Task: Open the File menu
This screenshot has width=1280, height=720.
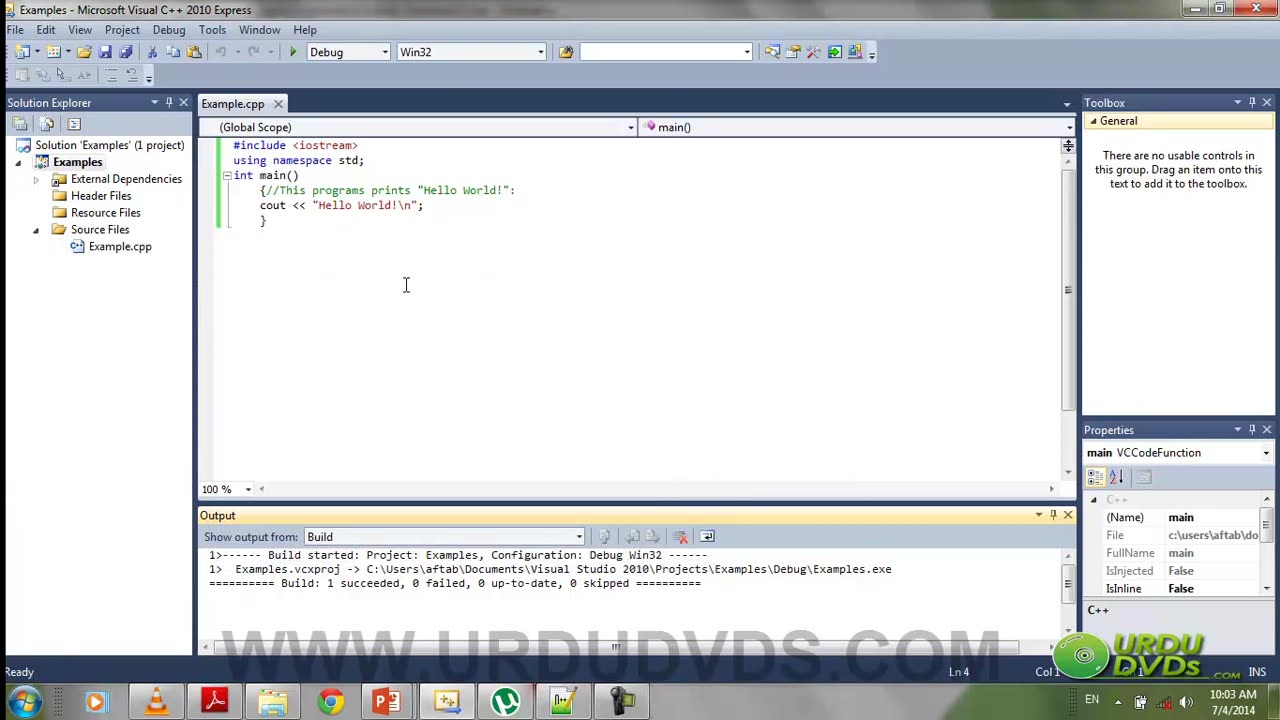Action: (15, 30)
